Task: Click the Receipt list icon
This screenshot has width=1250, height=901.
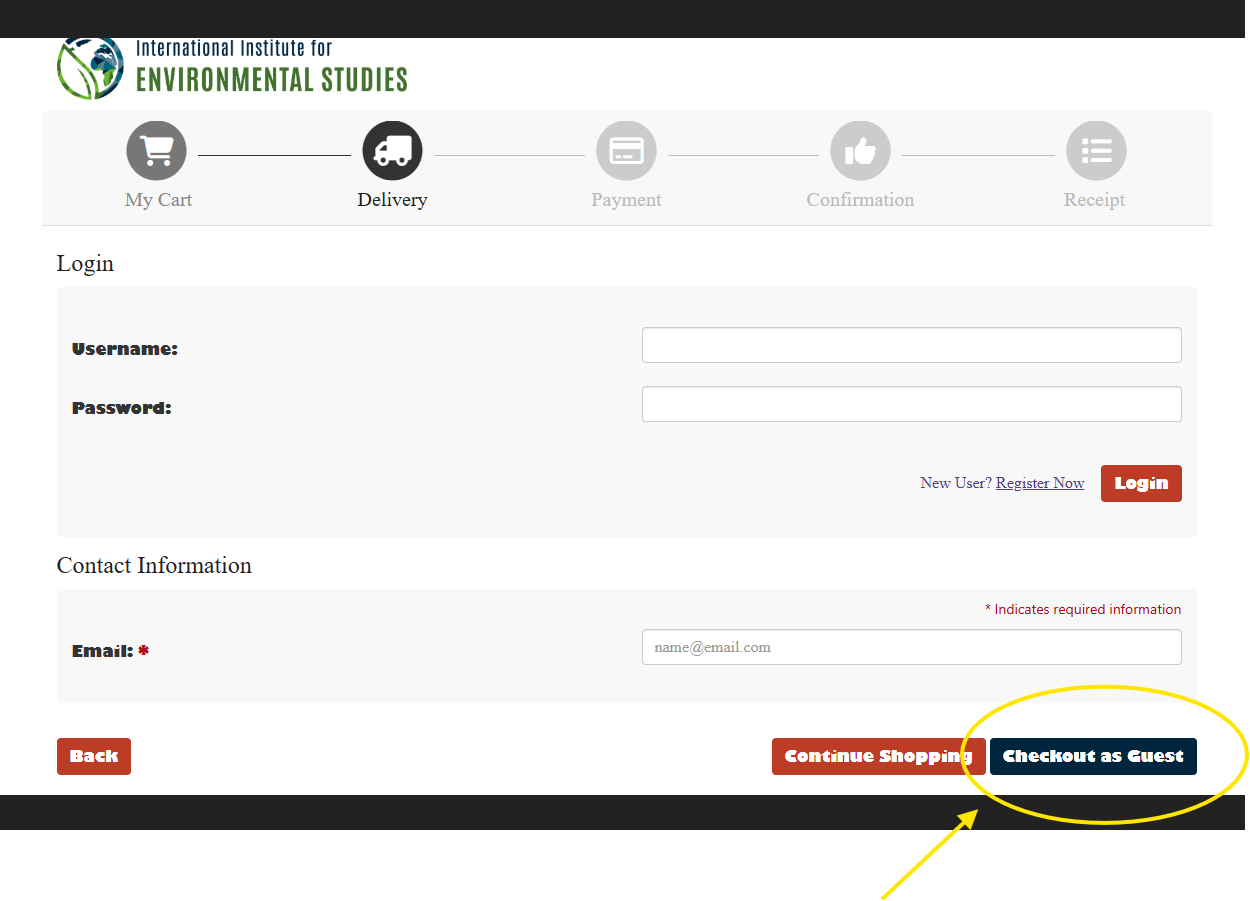Action: [1096, 151]
